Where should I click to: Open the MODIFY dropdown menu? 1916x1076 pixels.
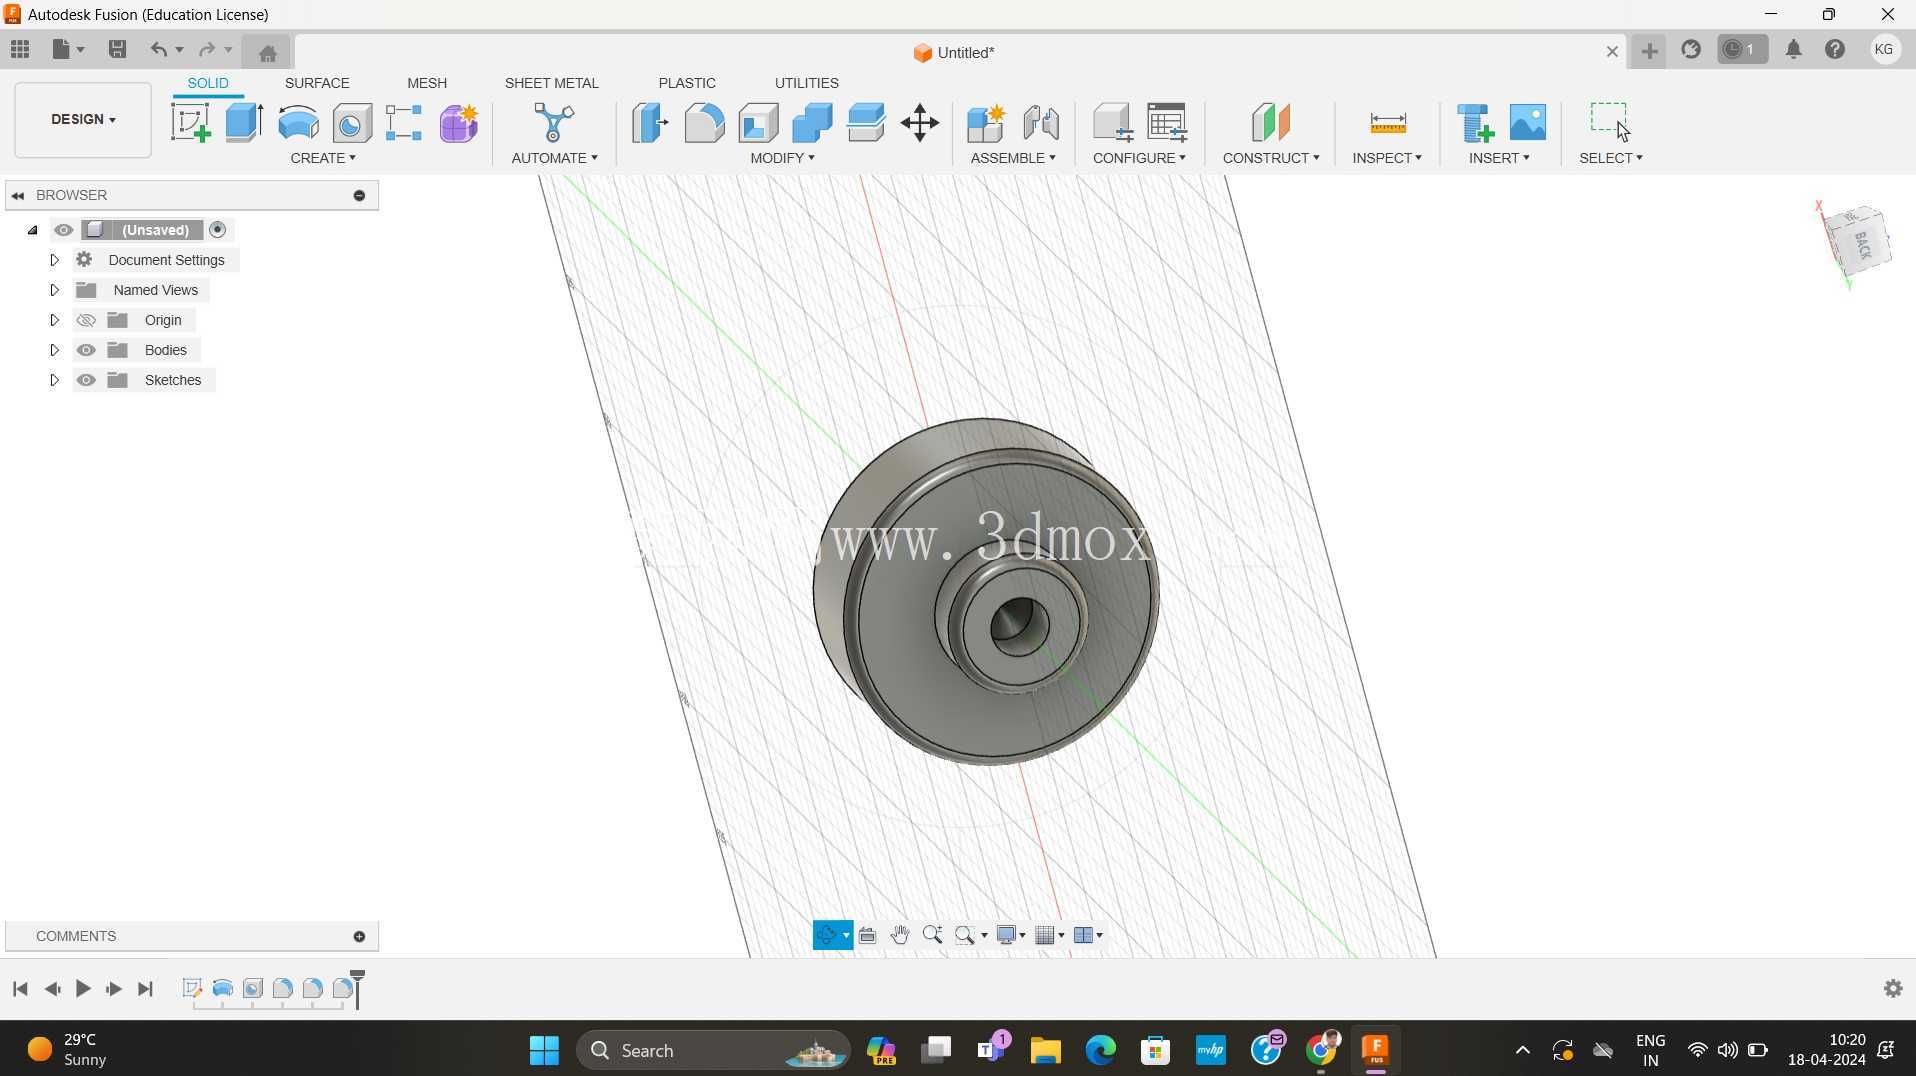[x=783, y=158]
